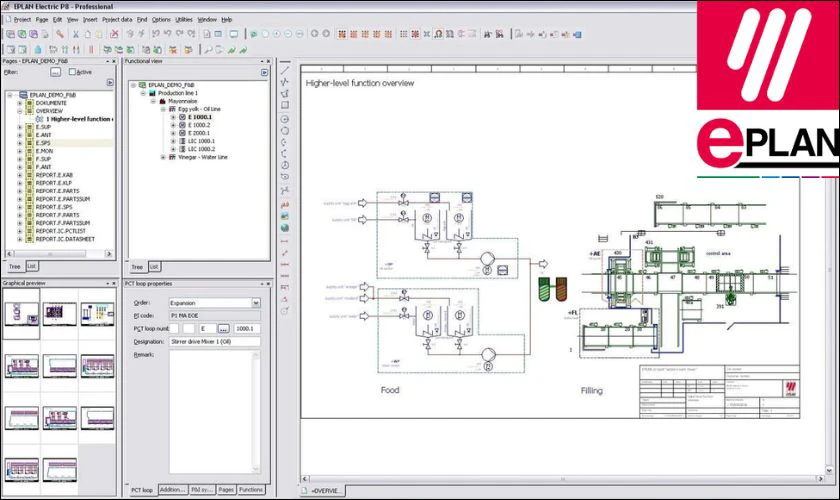This screenshot has width=840, height=500.
Task: Click the Cut scissors icon
Action: tap(76, 34)
